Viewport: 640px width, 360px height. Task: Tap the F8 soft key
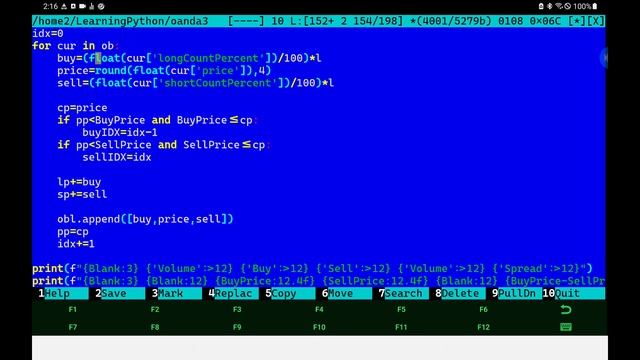point(155,327)
